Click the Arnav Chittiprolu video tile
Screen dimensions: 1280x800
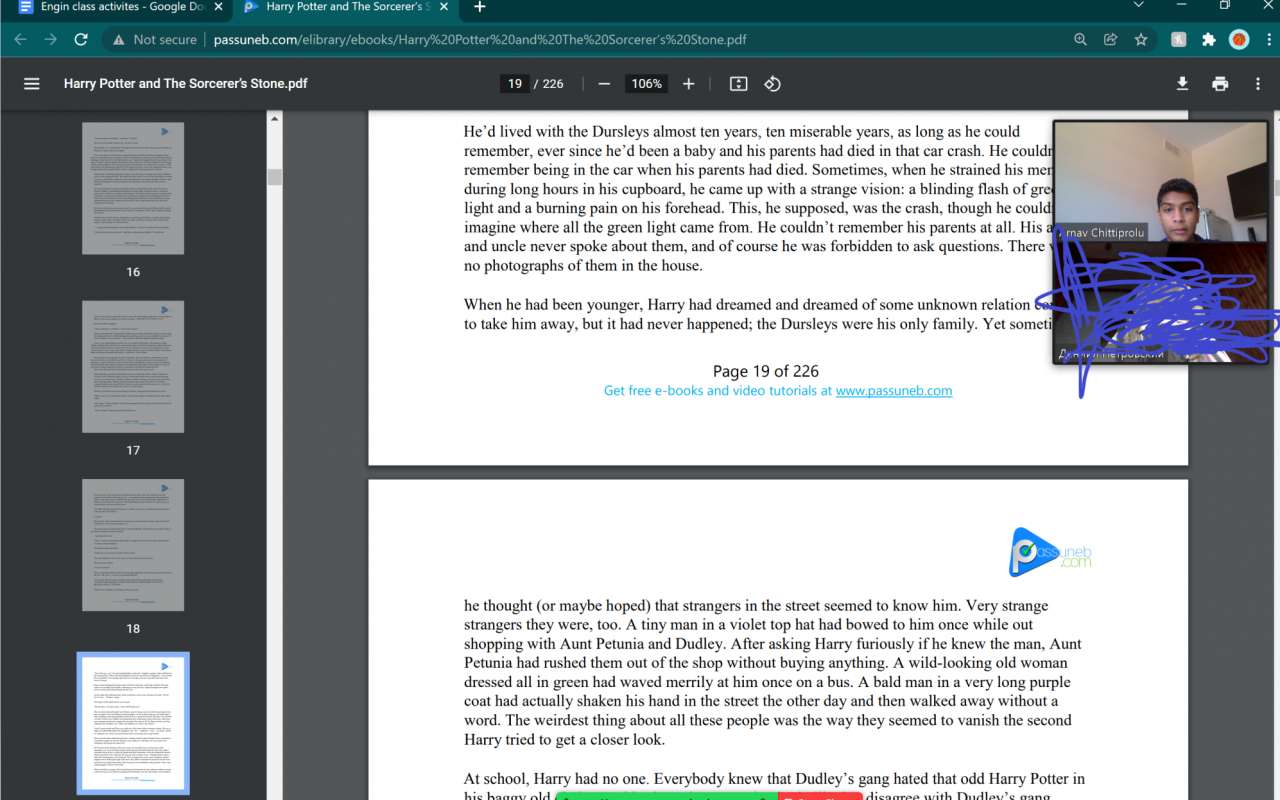(1160, 181)
